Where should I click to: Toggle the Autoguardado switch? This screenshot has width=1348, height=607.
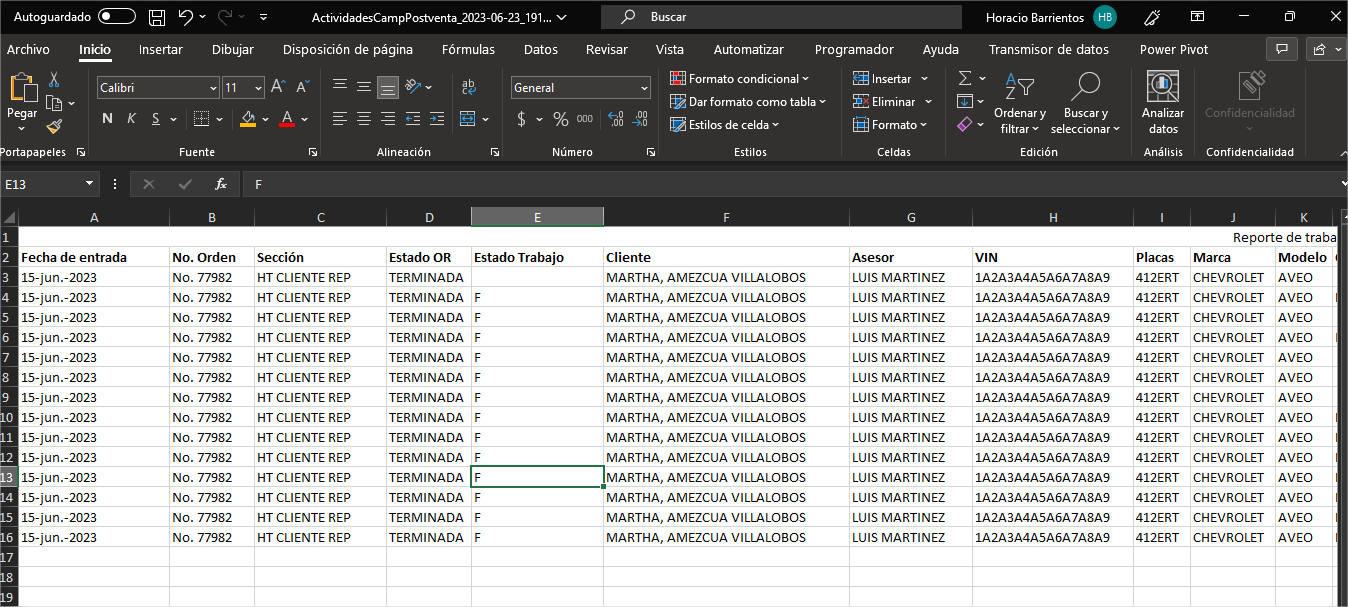(x=117, y=17)
